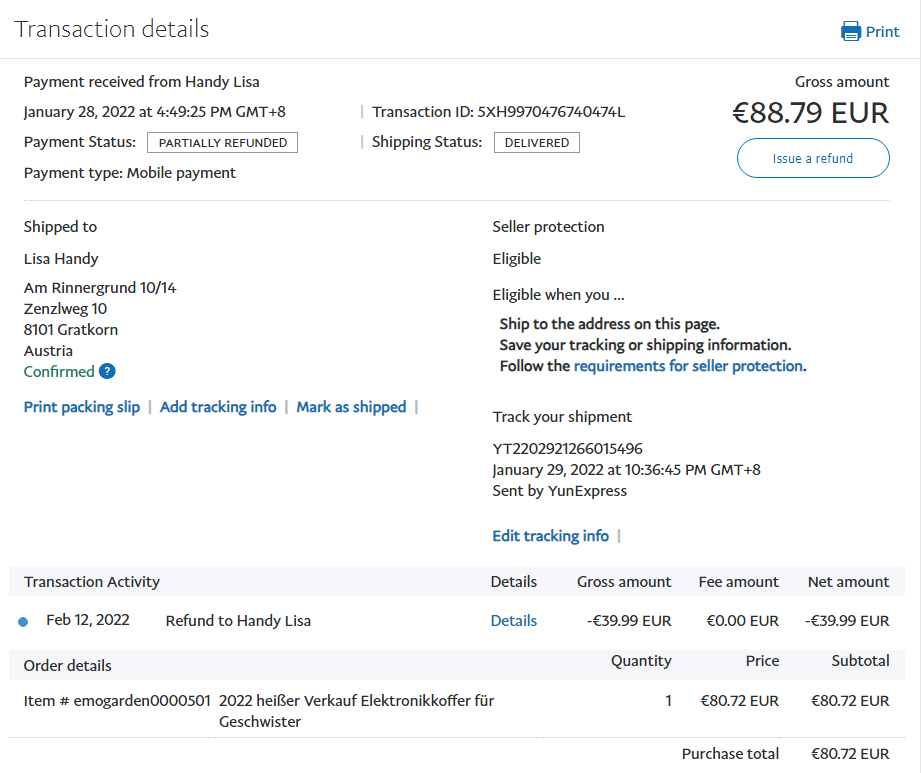
Task: Click the blue dot beside Feb 12, 2022
Action: pos(23,622)
